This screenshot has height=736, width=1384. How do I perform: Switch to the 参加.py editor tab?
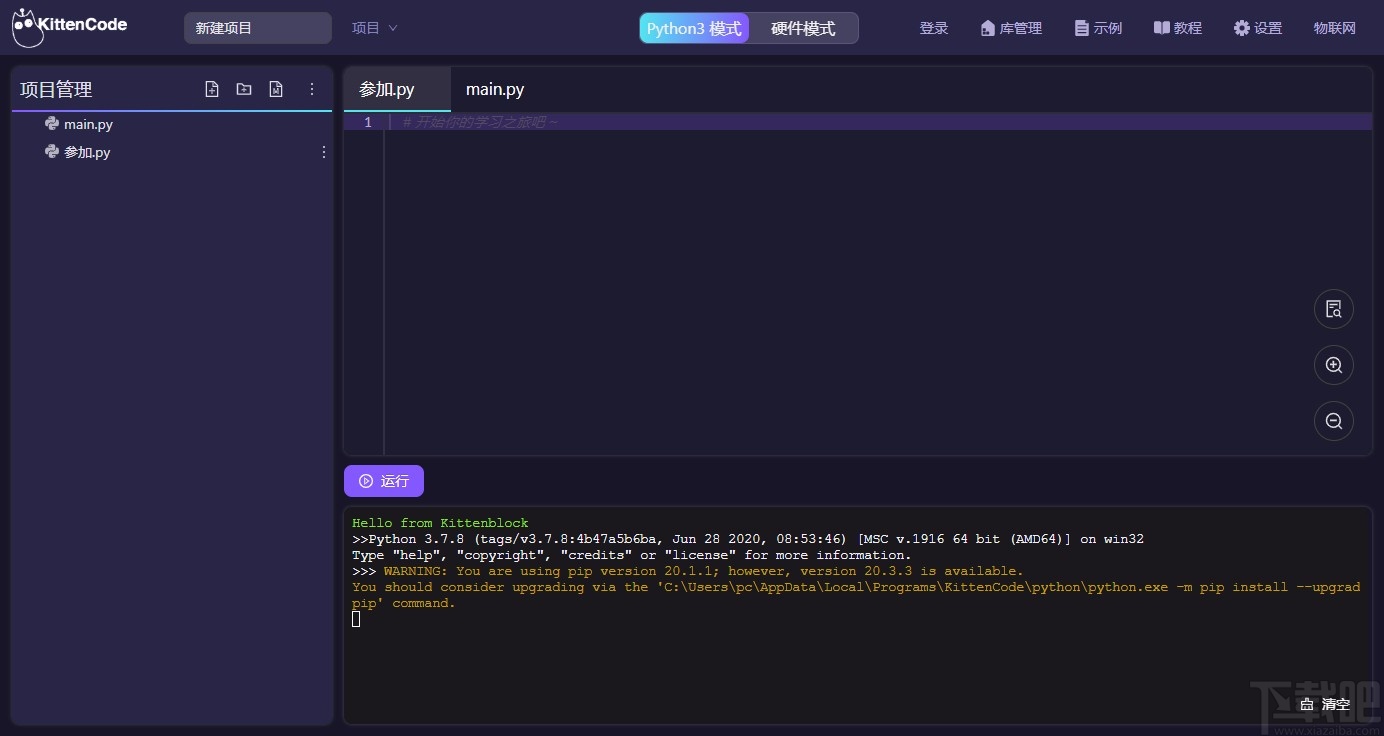point(397,89)
